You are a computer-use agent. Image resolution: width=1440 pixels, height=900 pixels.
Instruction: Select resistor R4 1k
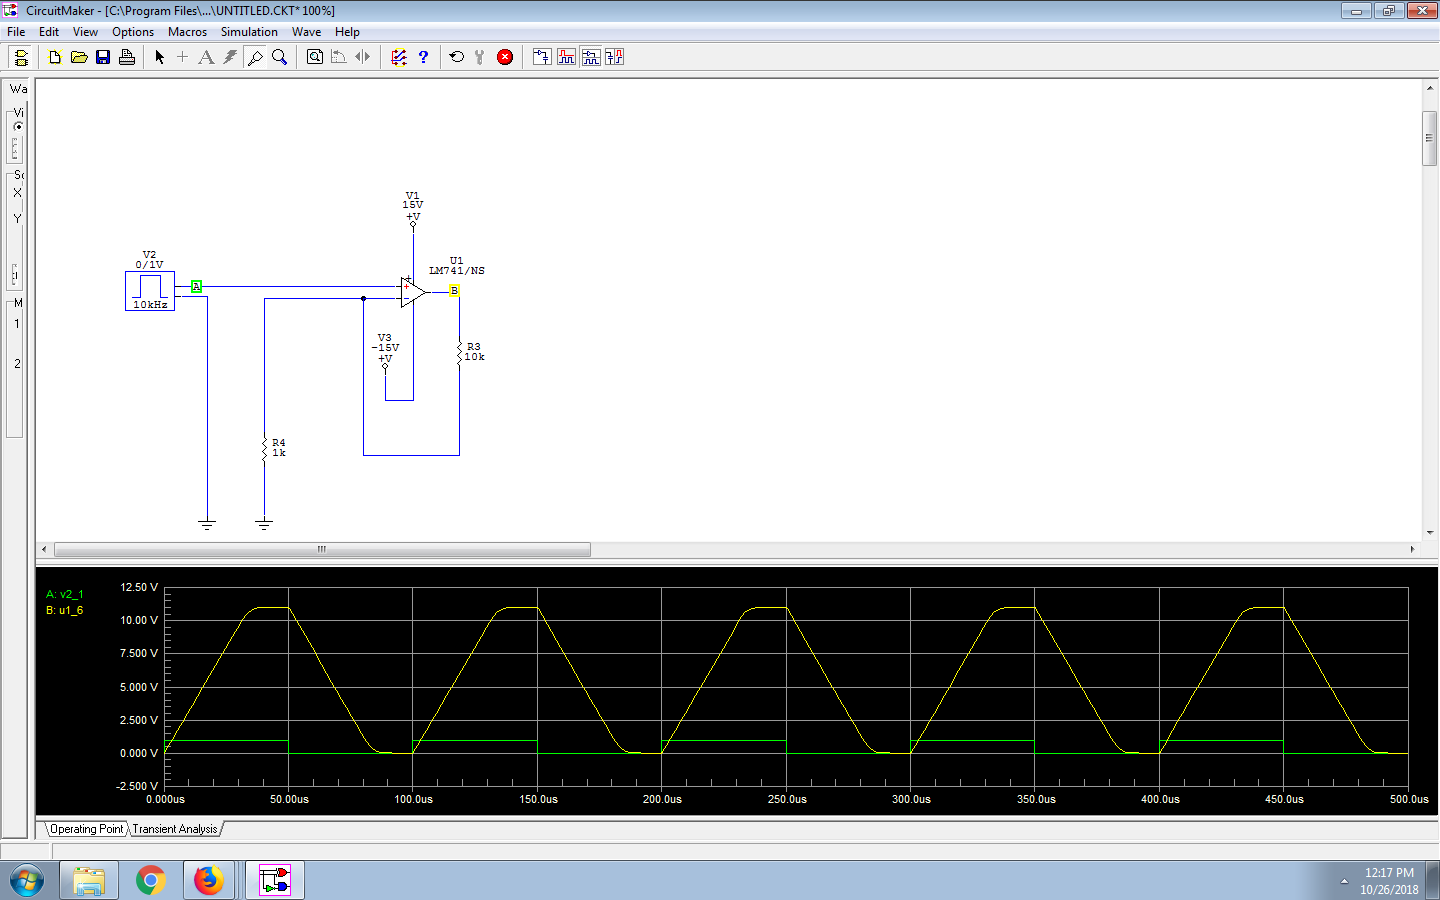coord(264,448)
